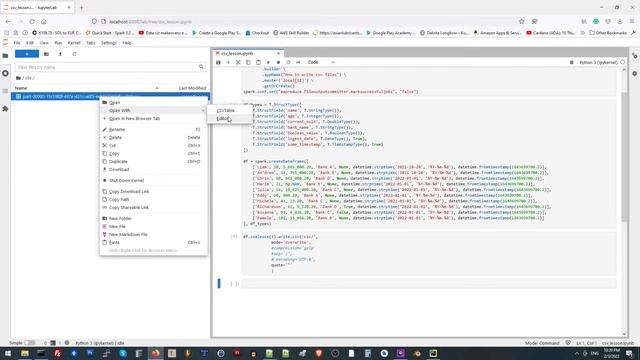Save the notebook with the disk icon

coord(218,62)
